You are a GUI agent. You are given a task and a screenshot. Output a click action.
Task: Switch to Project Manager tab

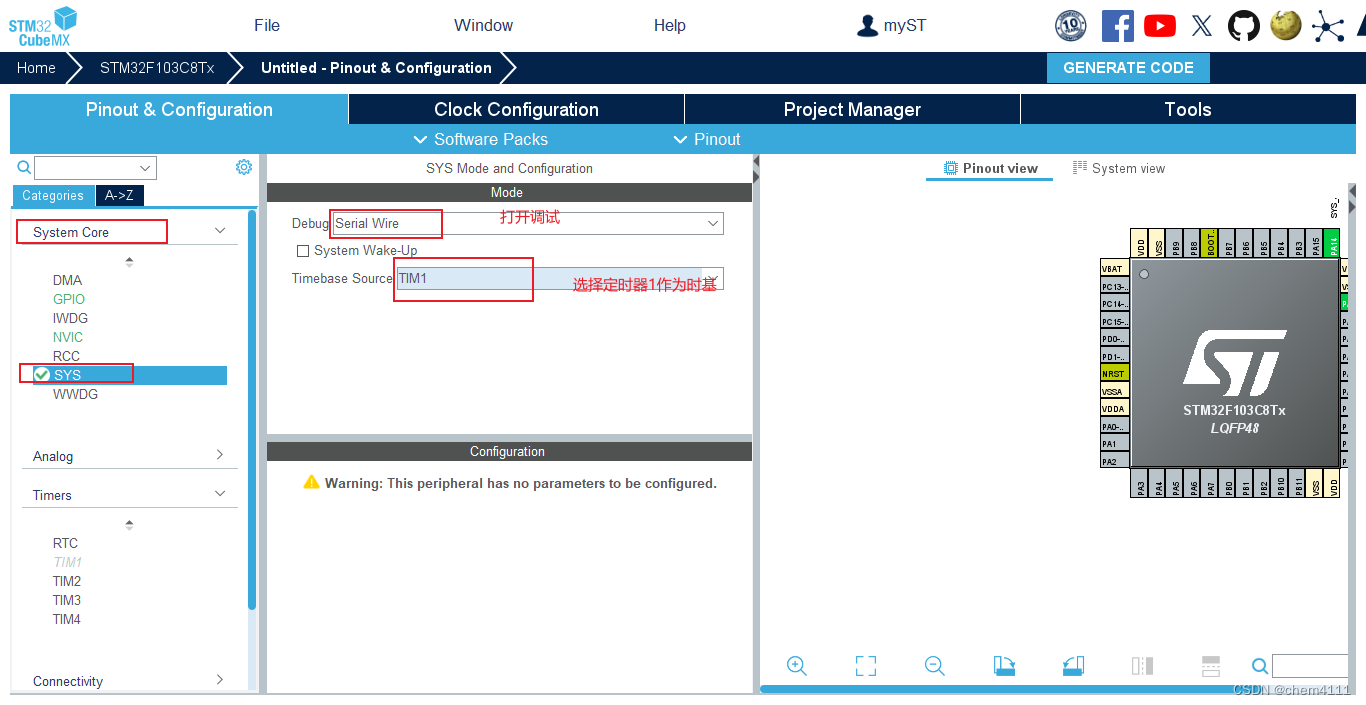tap(852, 110)
